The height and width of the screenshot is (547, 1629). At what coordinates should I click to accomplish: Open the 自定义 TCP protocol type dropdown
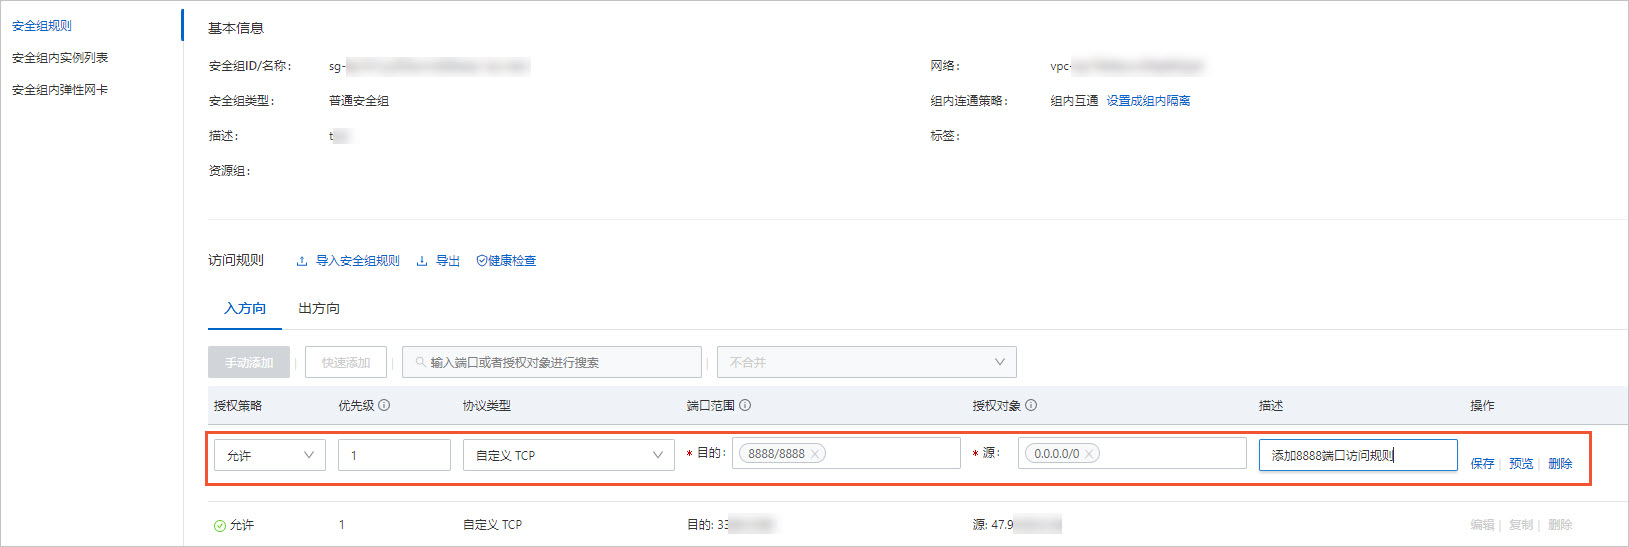(569, 455)
